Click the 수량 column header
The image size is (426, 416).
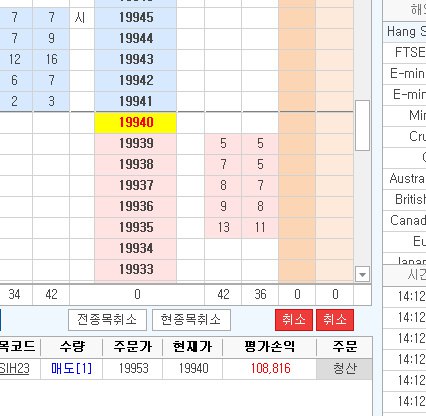pos(72,347)
